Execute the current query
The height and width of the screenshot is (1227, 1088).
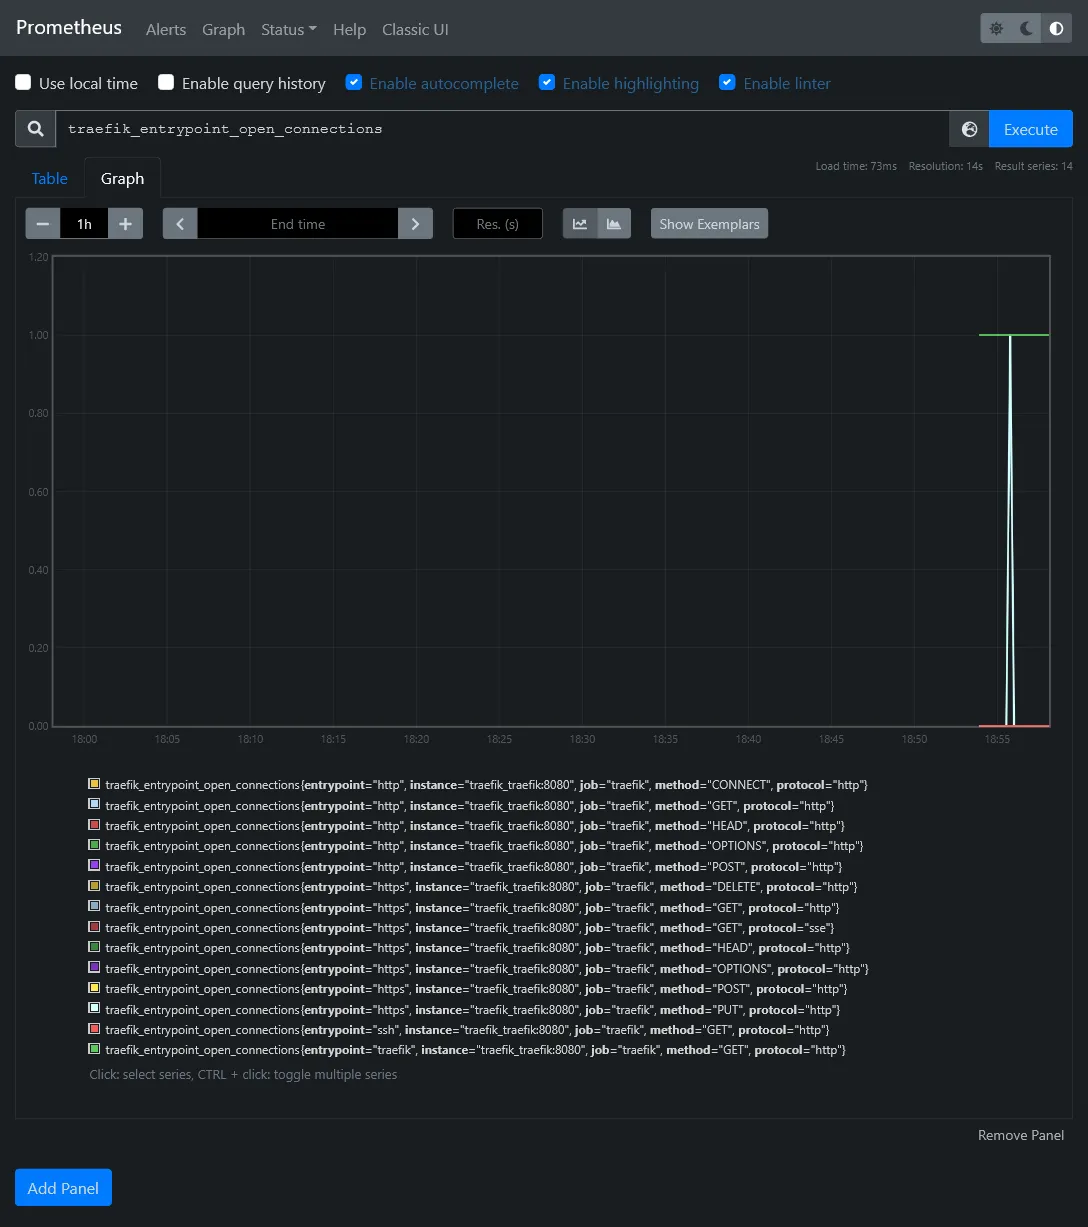coord(1030,128)
